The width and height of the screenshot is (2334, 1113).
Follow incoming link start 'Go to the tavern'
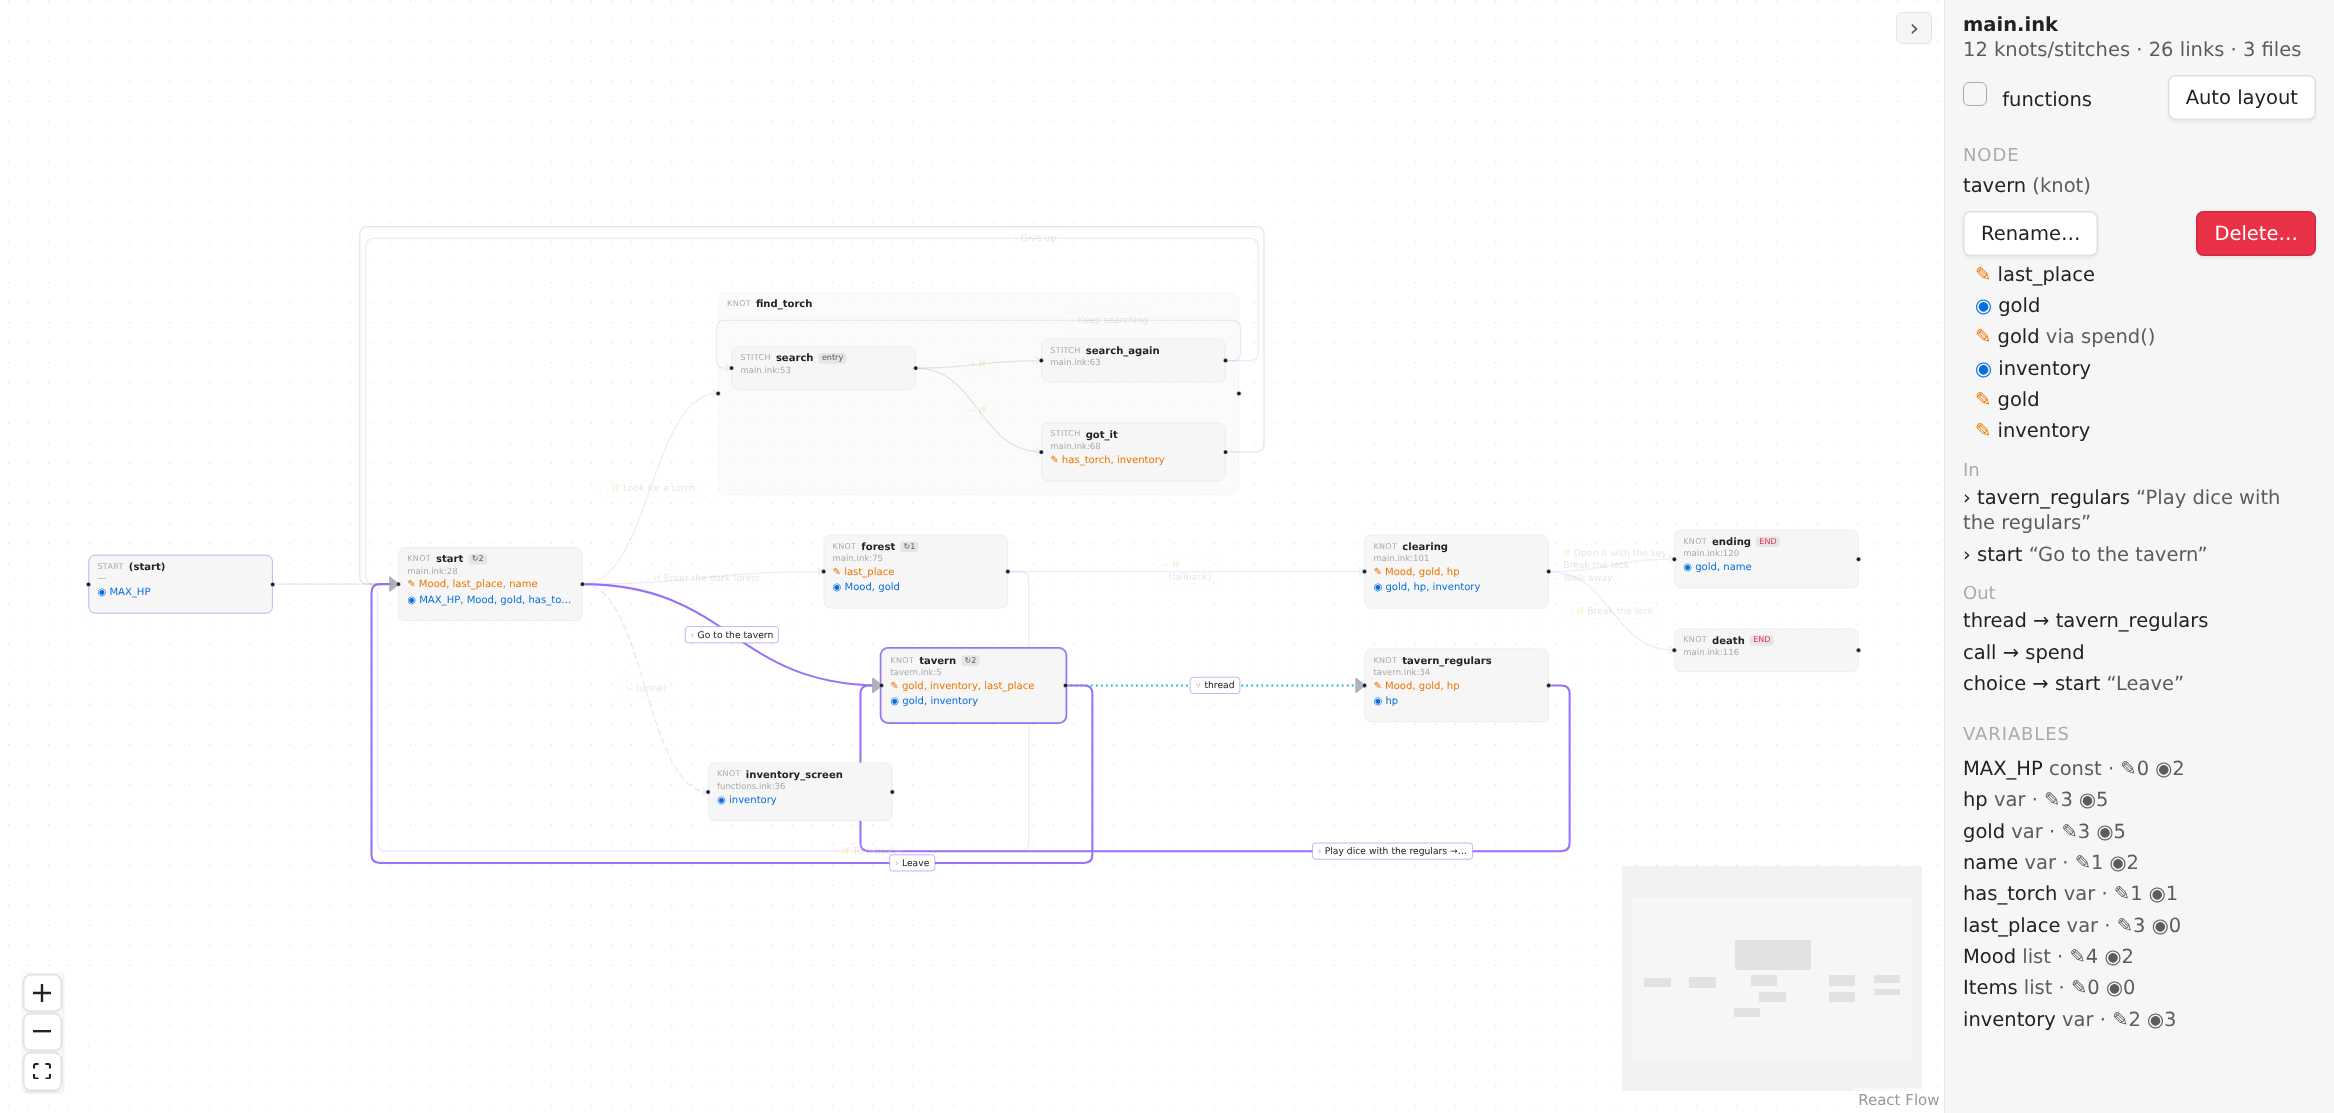pyautogui.click(x=2085, y=555)
